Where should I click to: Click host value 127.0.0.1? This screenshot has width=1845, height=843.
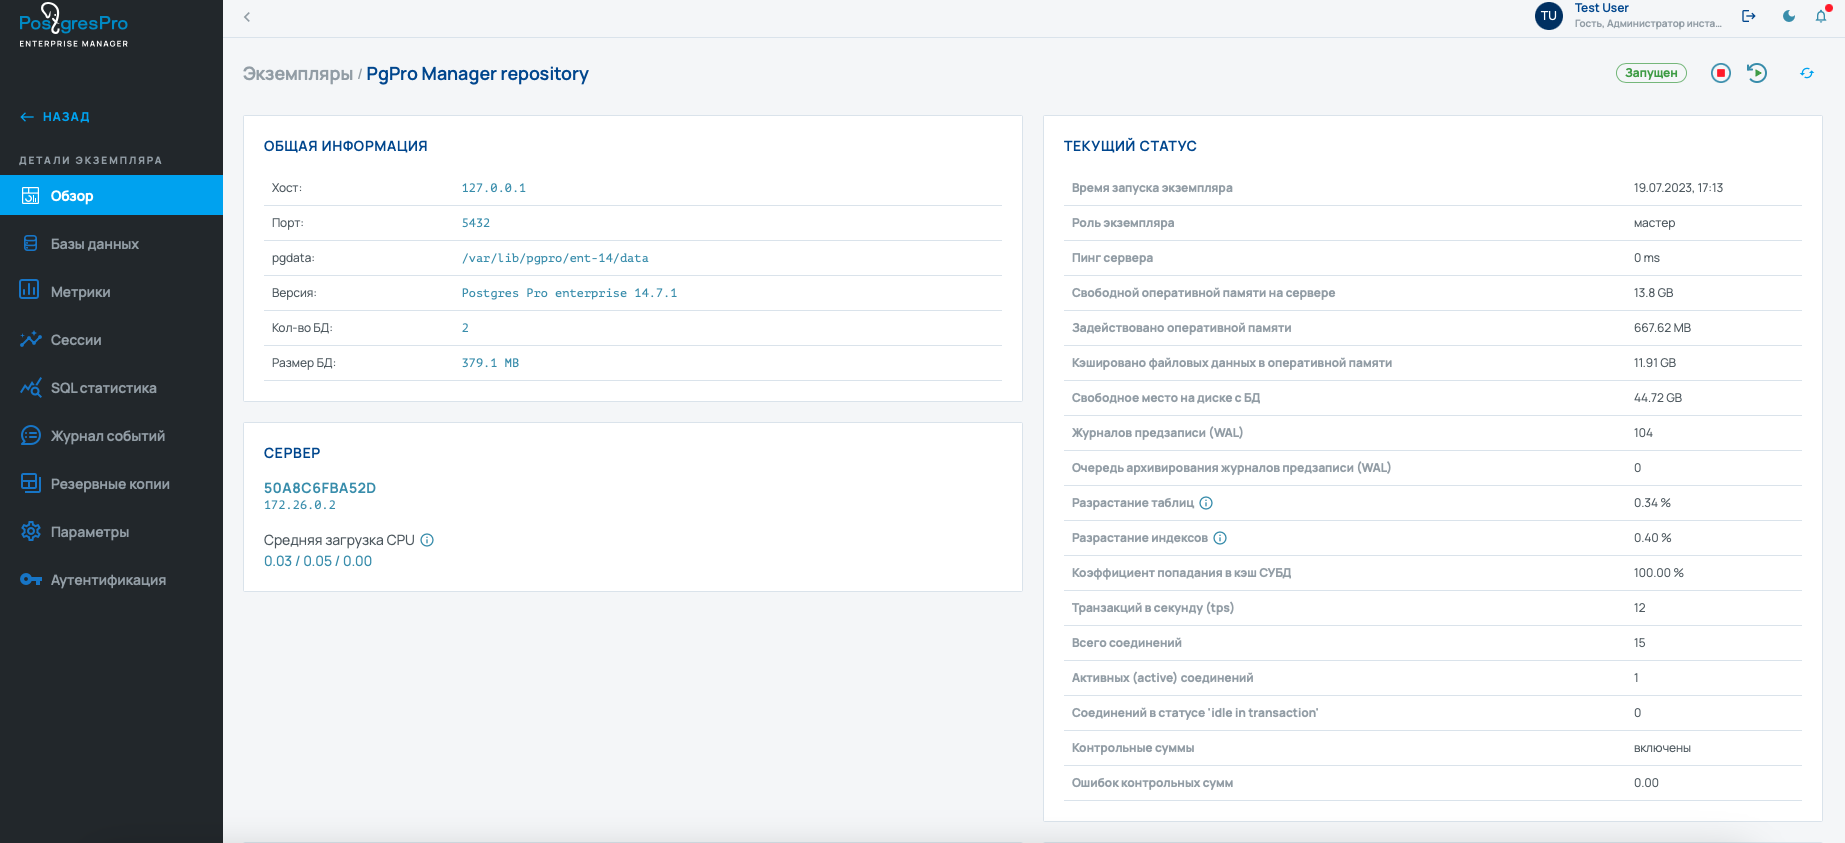coord(494,188)
